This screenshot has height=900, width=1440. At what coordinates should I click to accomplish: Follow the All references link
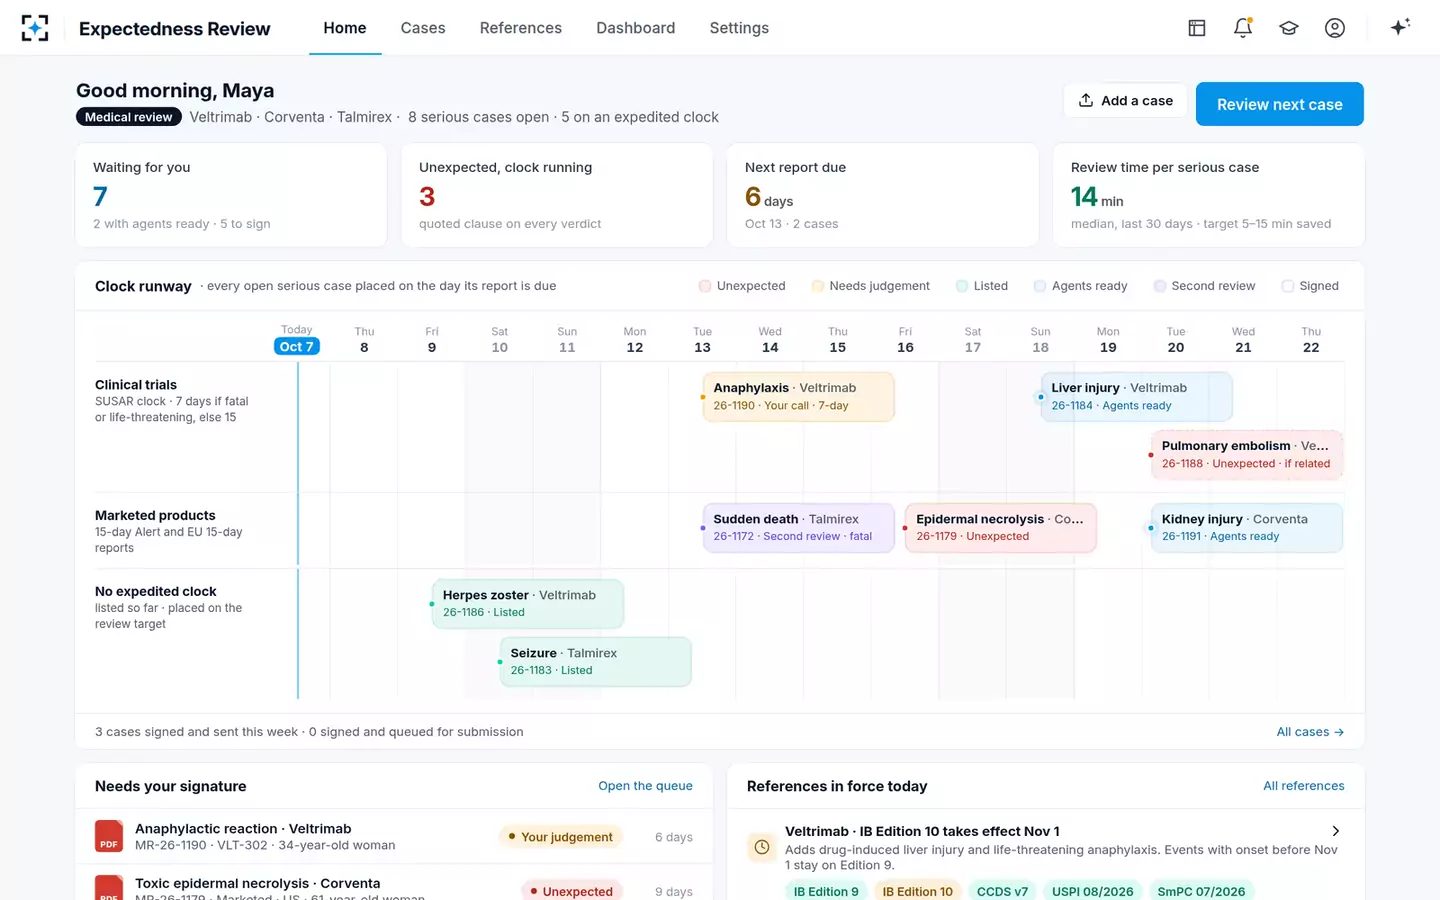(x=1304, y=786)
